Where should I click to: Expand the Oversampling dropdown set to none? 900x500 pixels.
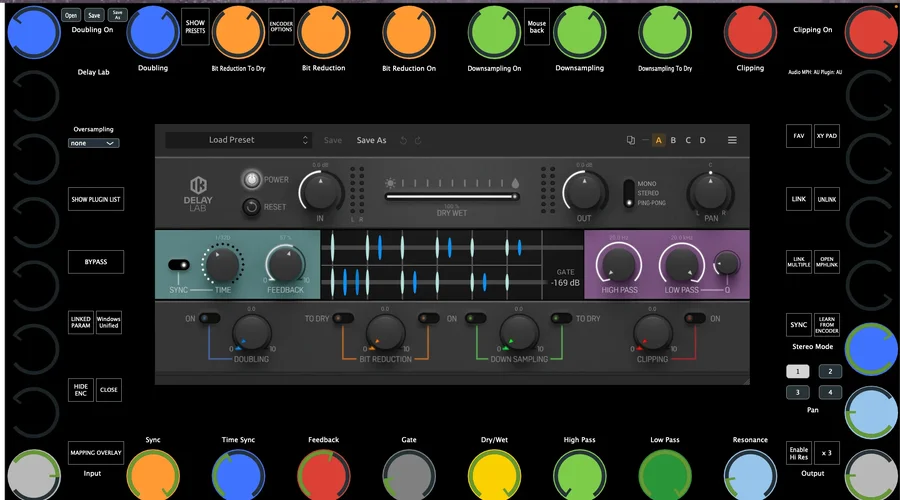(x=94, y=143)
